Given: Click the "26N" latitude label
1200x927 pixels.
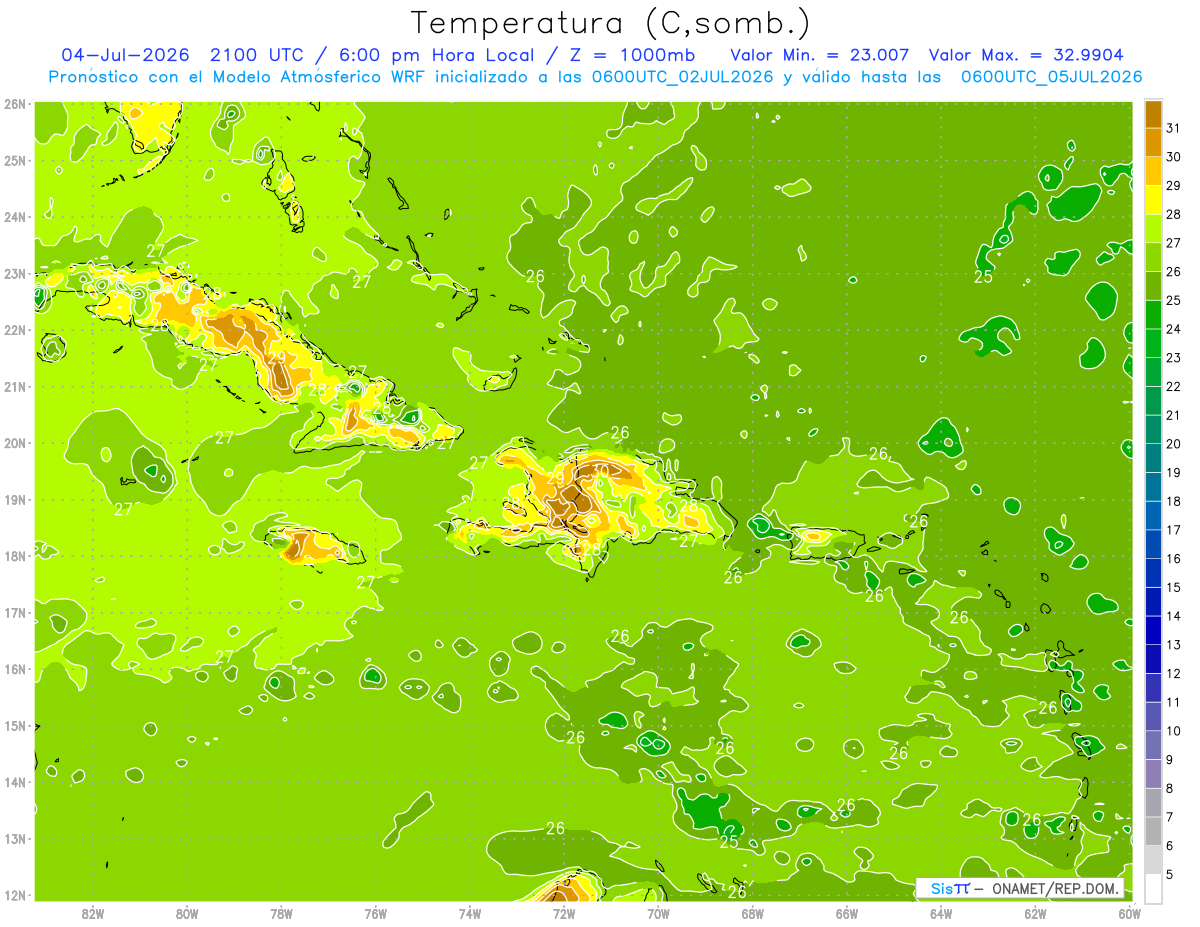Looking at the screenshot, I should coord(15,104).
